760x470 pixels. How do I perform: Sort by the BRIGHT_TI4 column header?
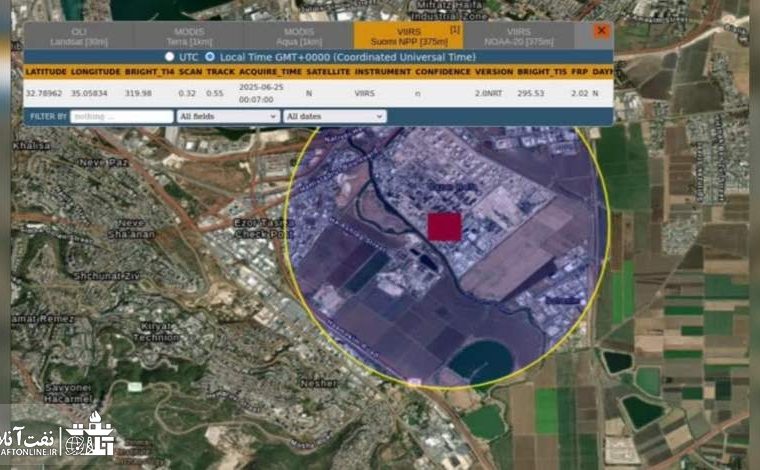(149, 72)
